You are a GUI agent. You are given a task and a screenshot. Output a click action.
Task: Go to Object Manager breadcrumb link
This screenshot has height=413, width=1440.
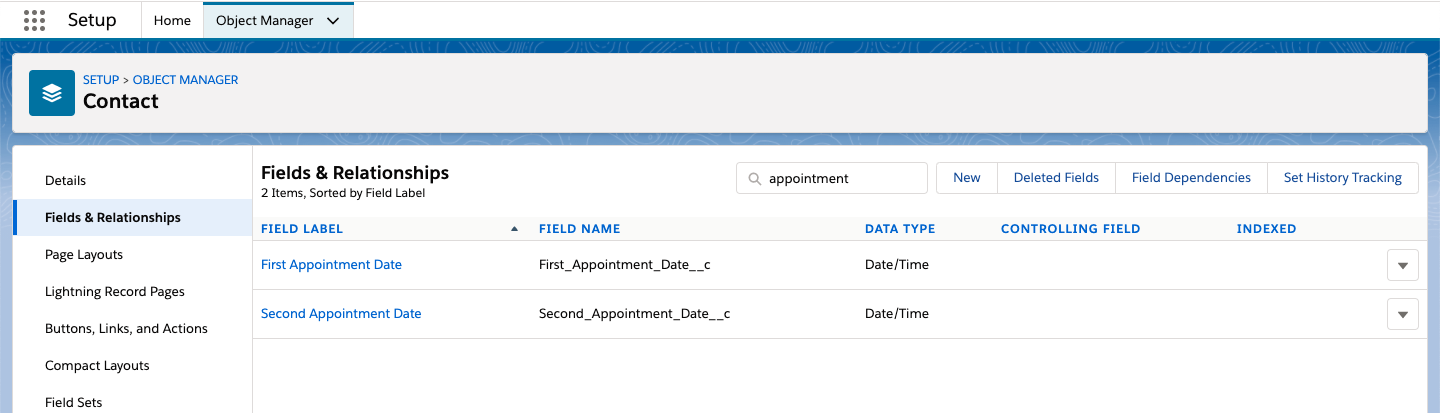pyautogui.click(x=186, y=80)
